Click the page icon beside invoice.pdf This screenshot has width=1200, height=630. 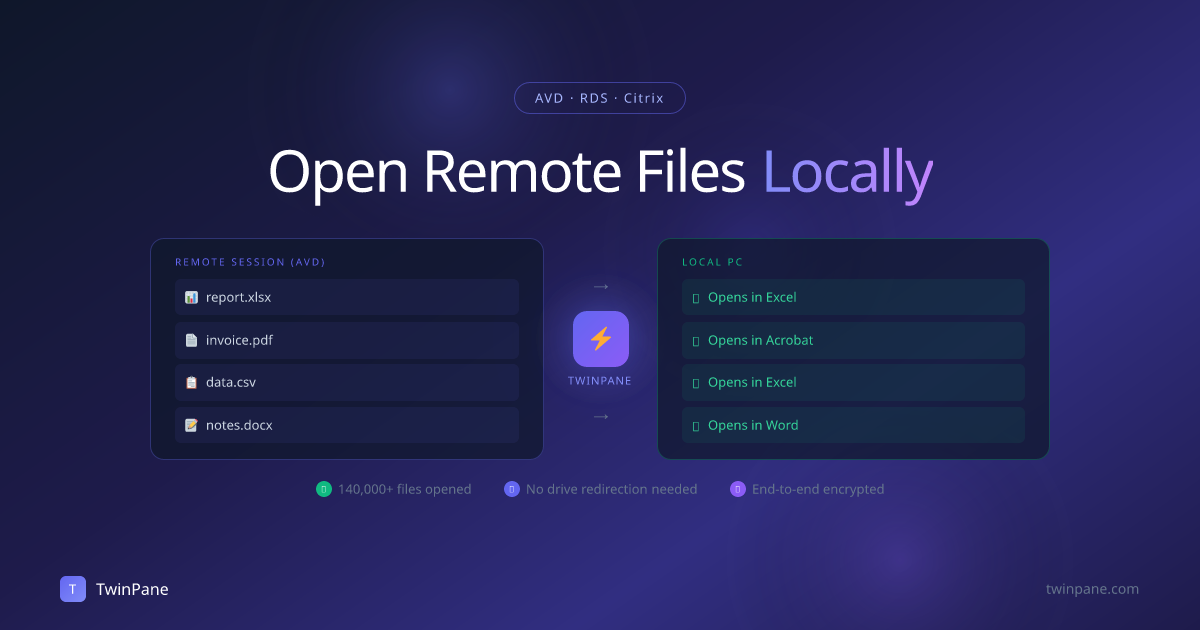(191, 340)
